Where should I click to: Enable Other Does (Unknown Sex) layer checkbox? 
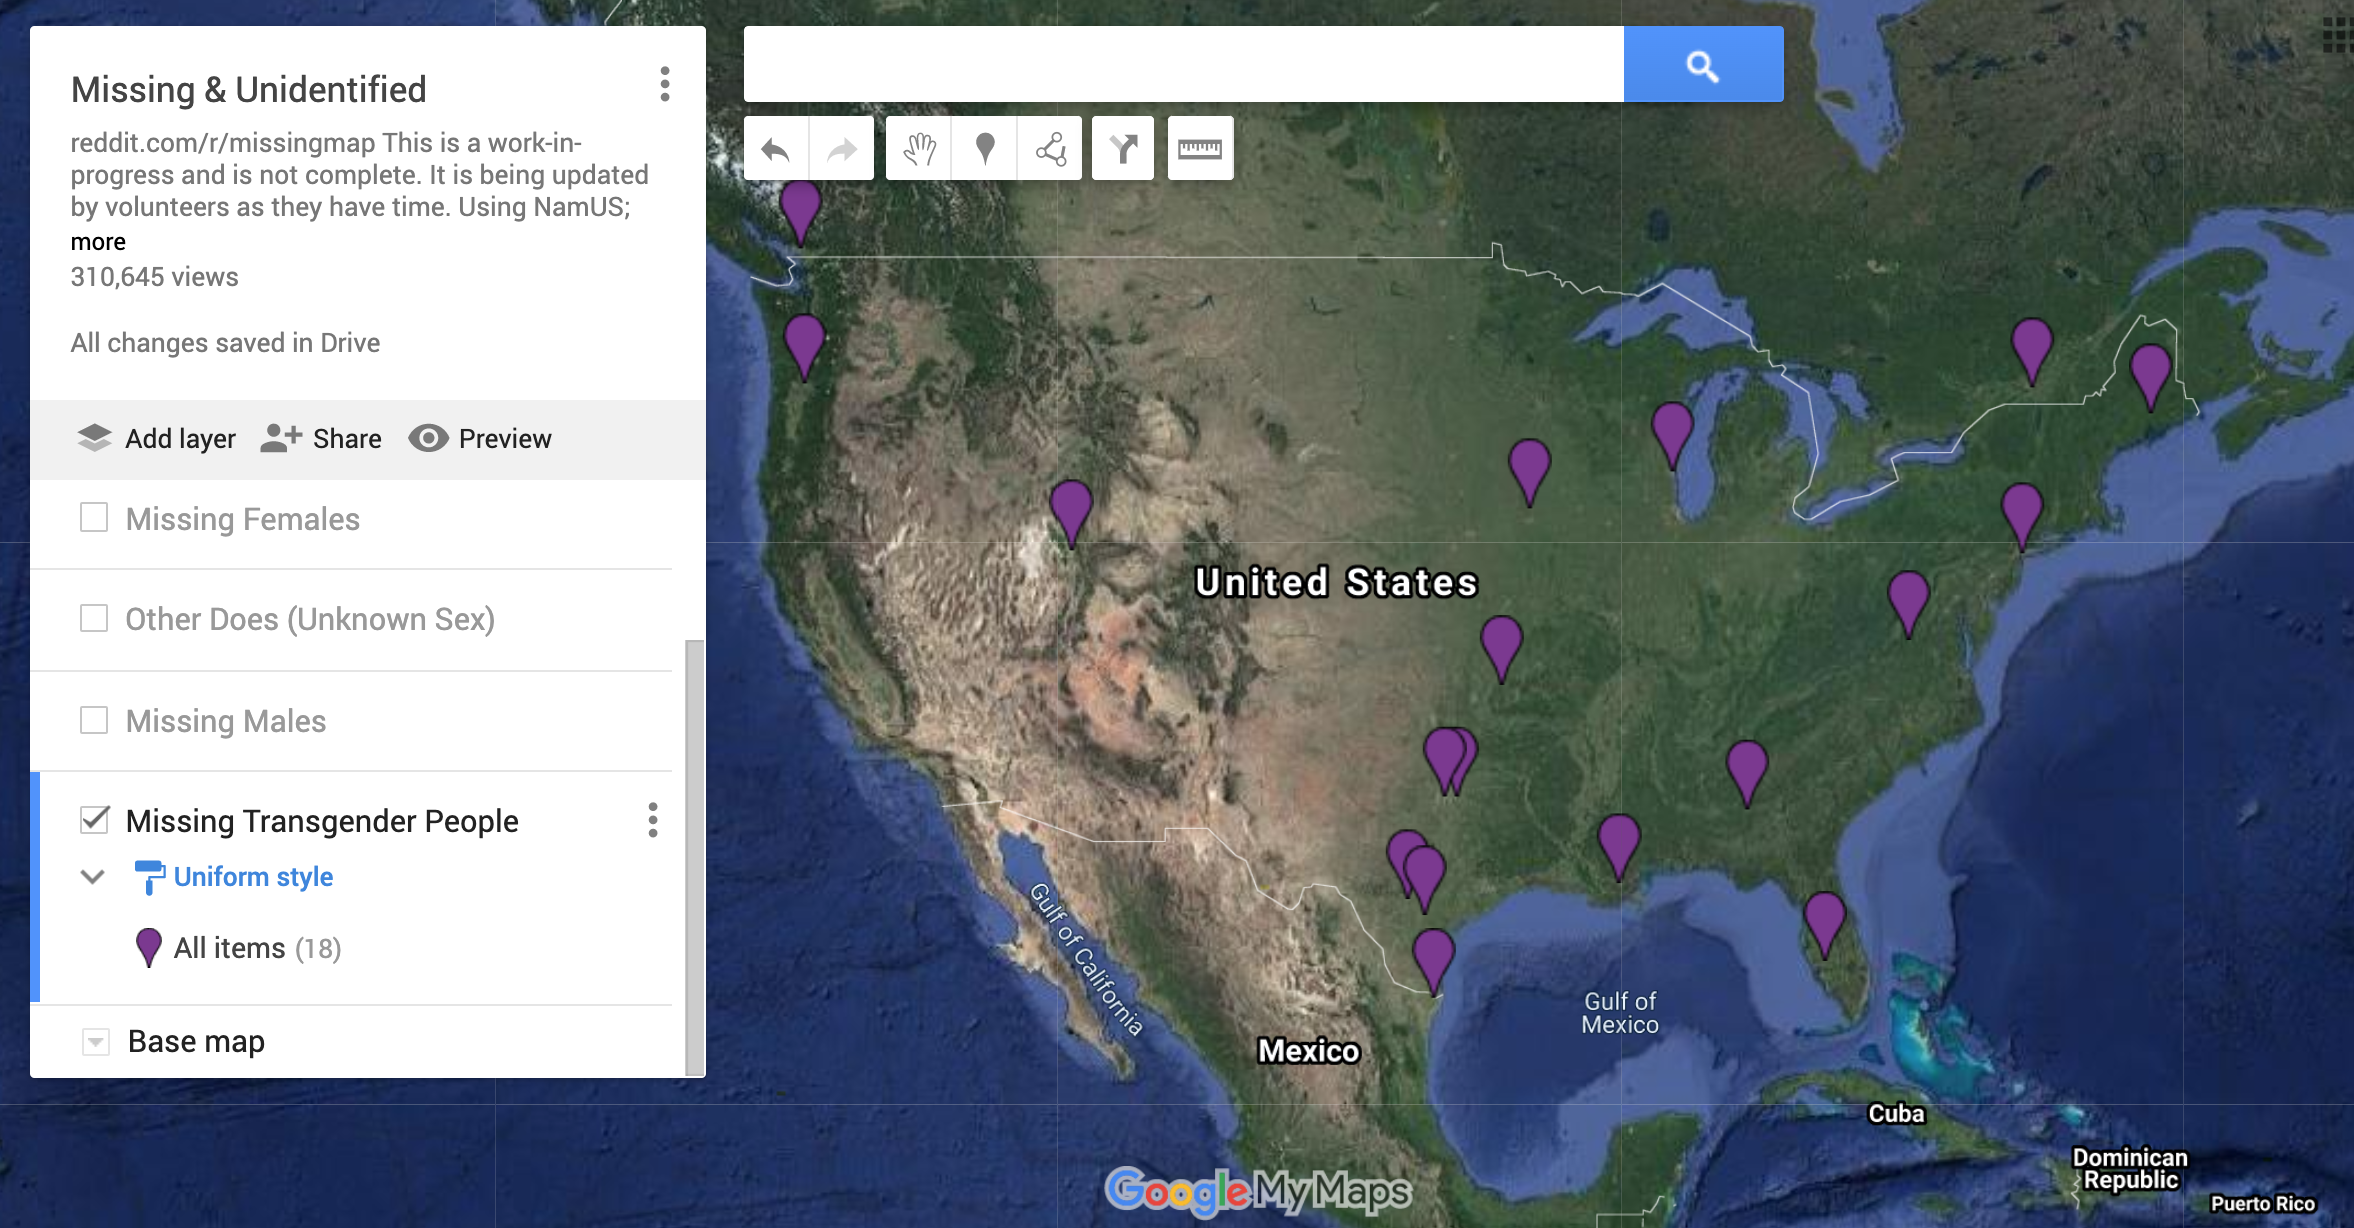[94, 618]
